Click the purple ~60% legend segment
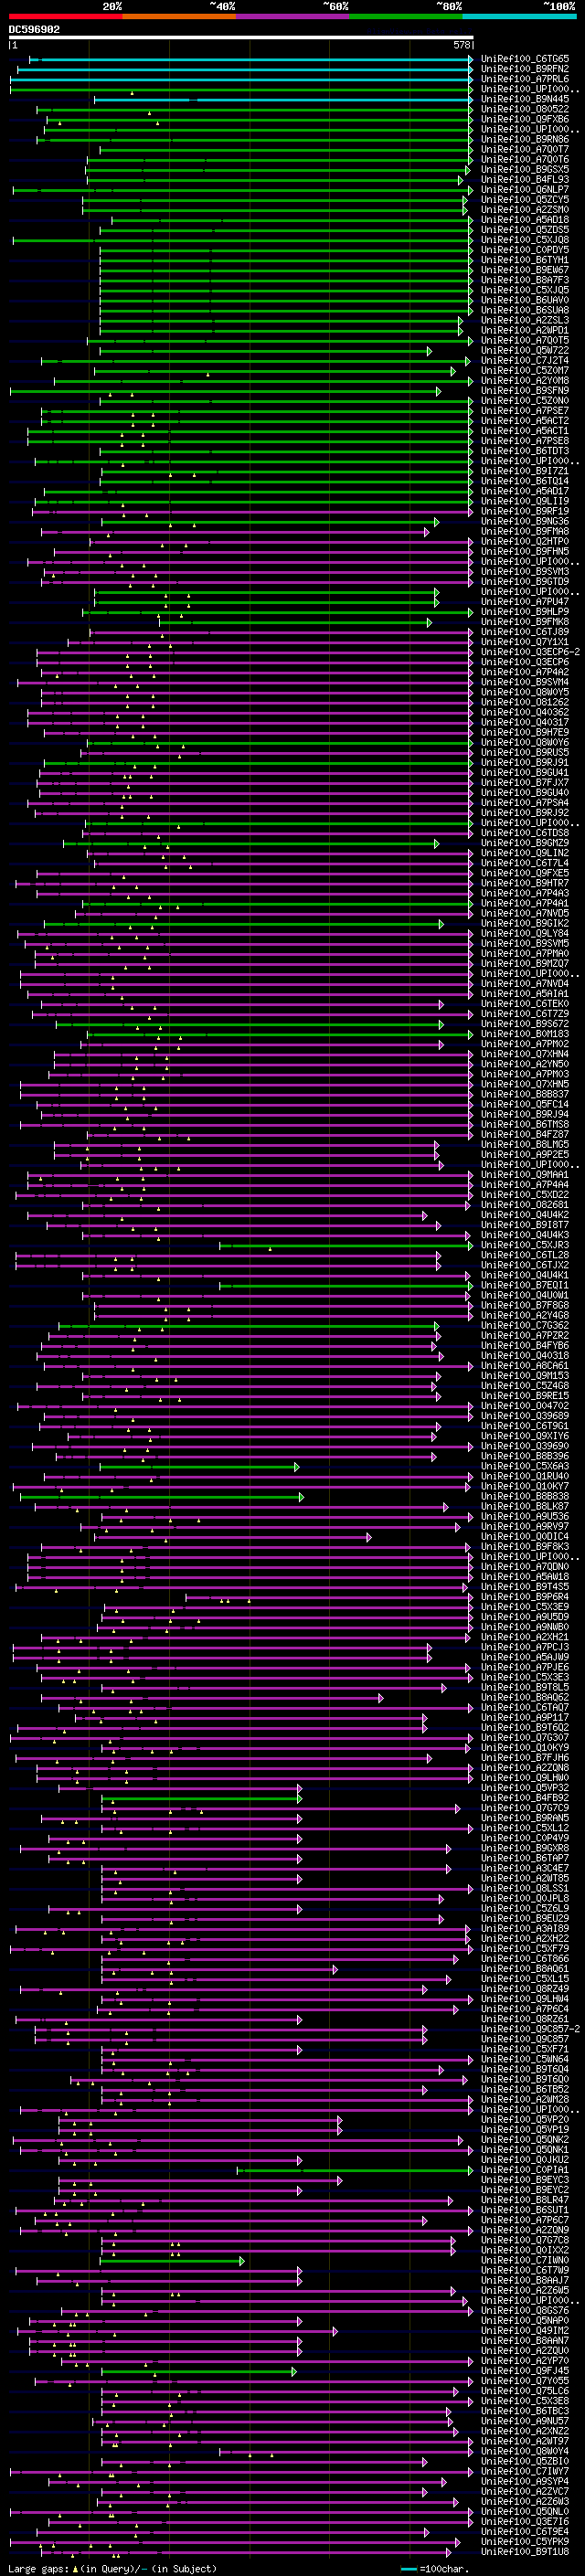585x2576 pixels. coord(293,17)
